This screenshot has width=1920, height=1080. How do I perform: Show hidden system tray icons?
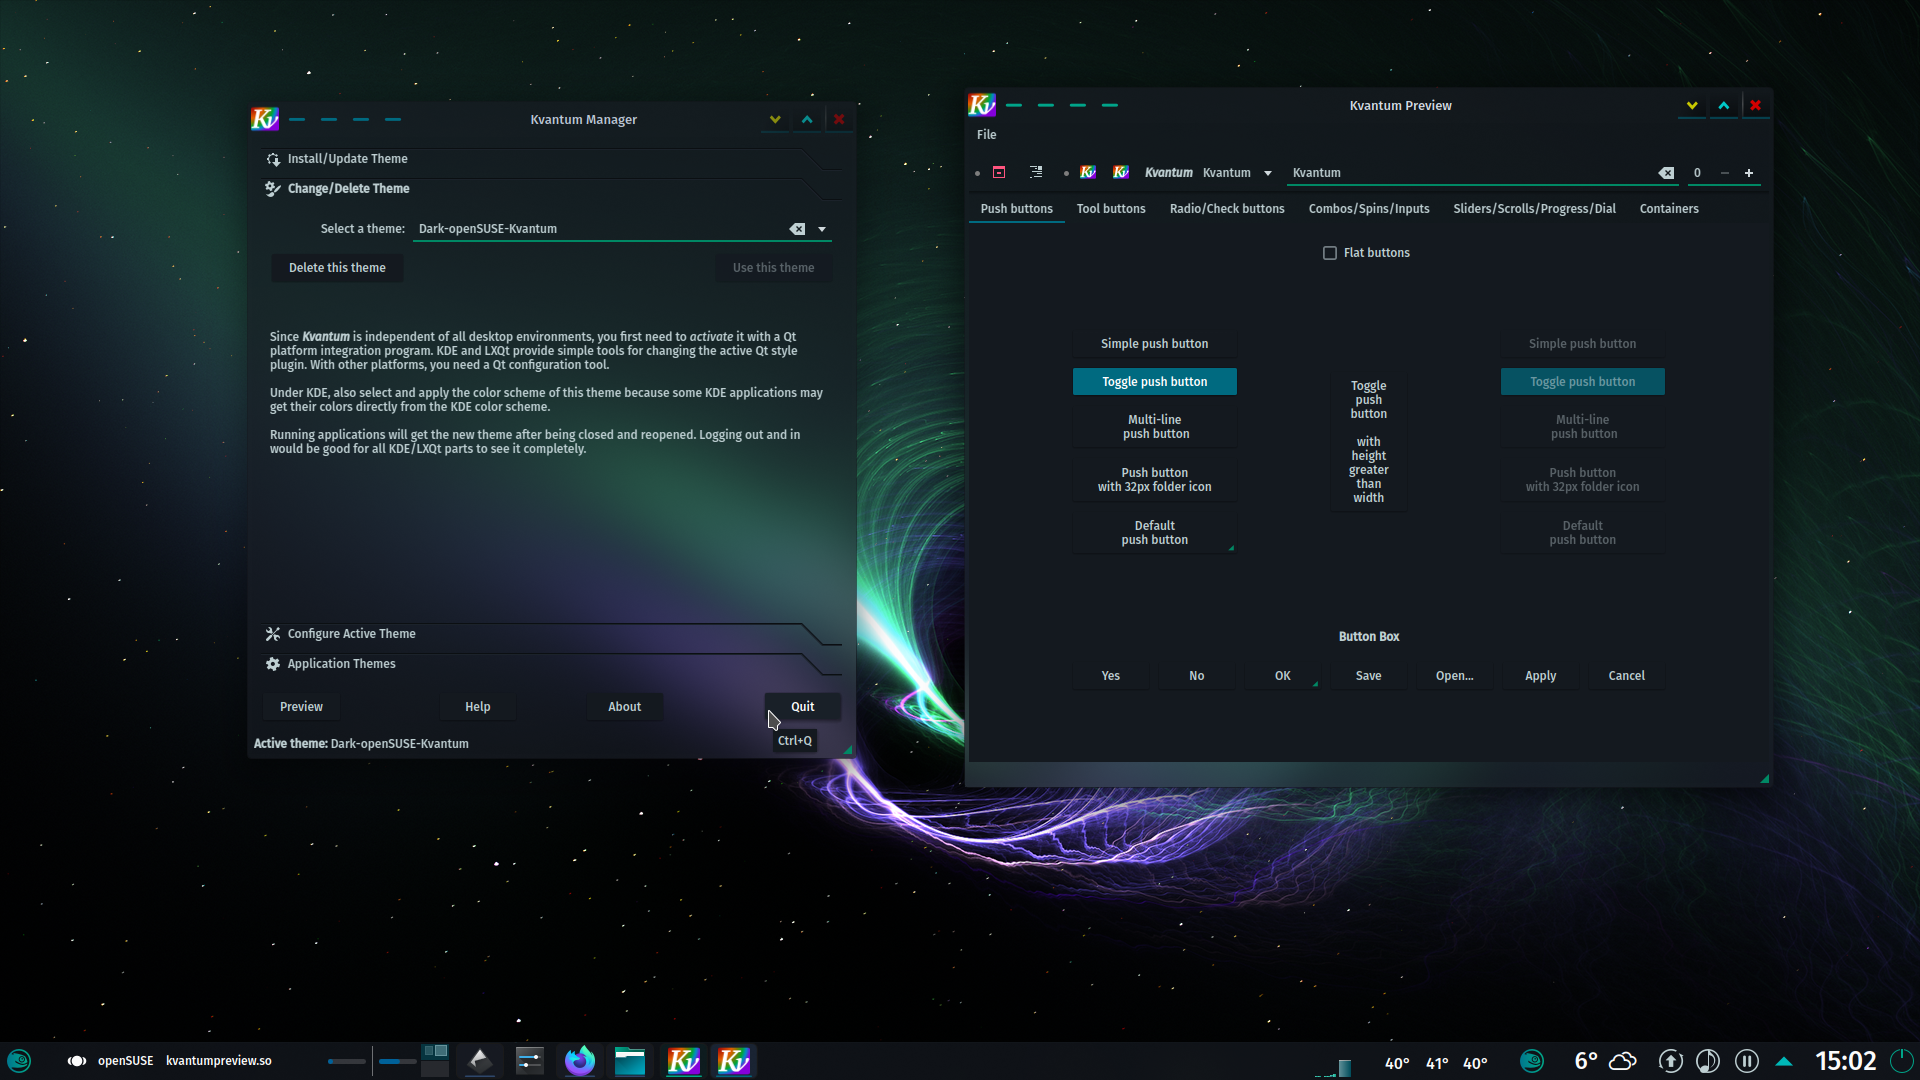1784,1061
